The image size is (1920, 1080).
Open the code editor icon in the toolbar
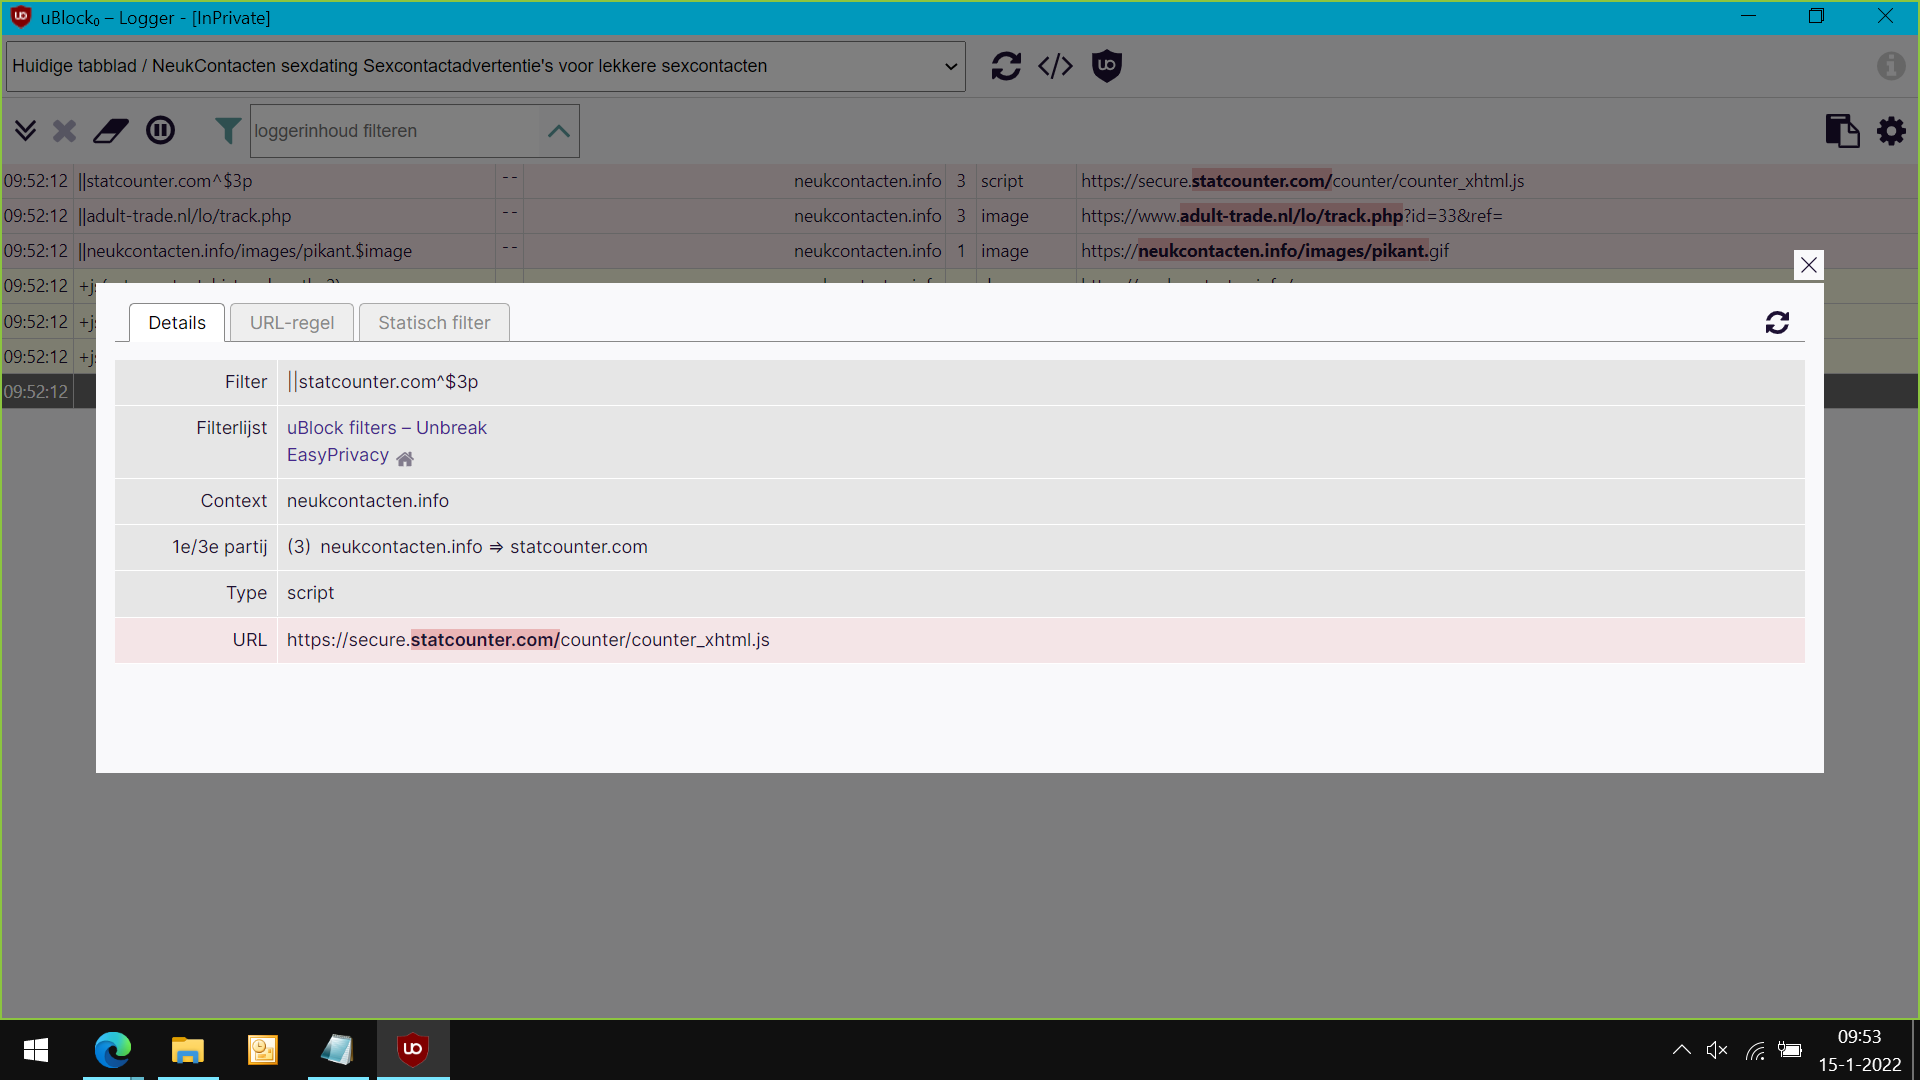(1055, 66)
